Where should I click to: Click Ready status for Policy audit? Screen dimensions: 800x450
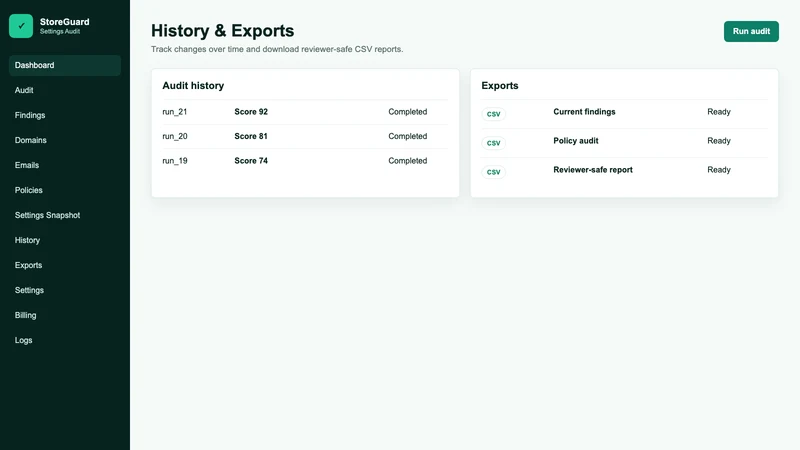(x=719, y=141)
